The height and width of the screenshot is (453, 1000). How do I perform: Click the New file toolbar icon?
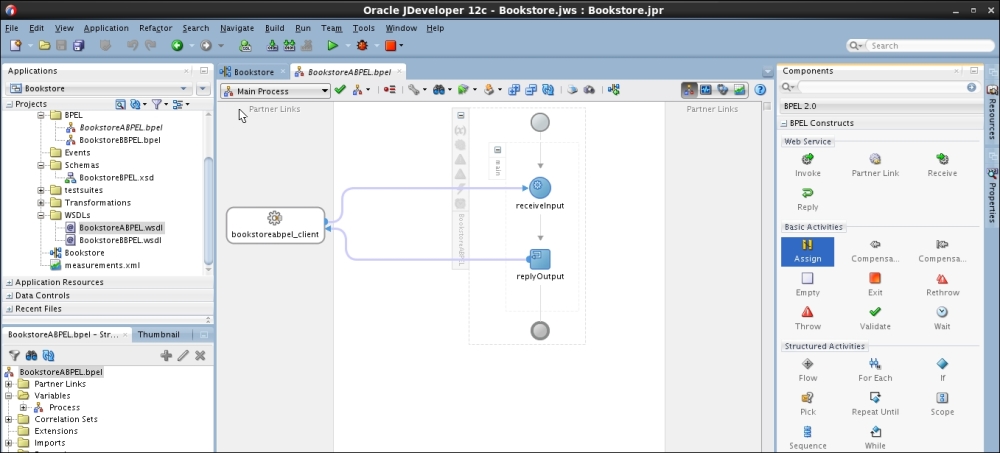coord(15,45)
